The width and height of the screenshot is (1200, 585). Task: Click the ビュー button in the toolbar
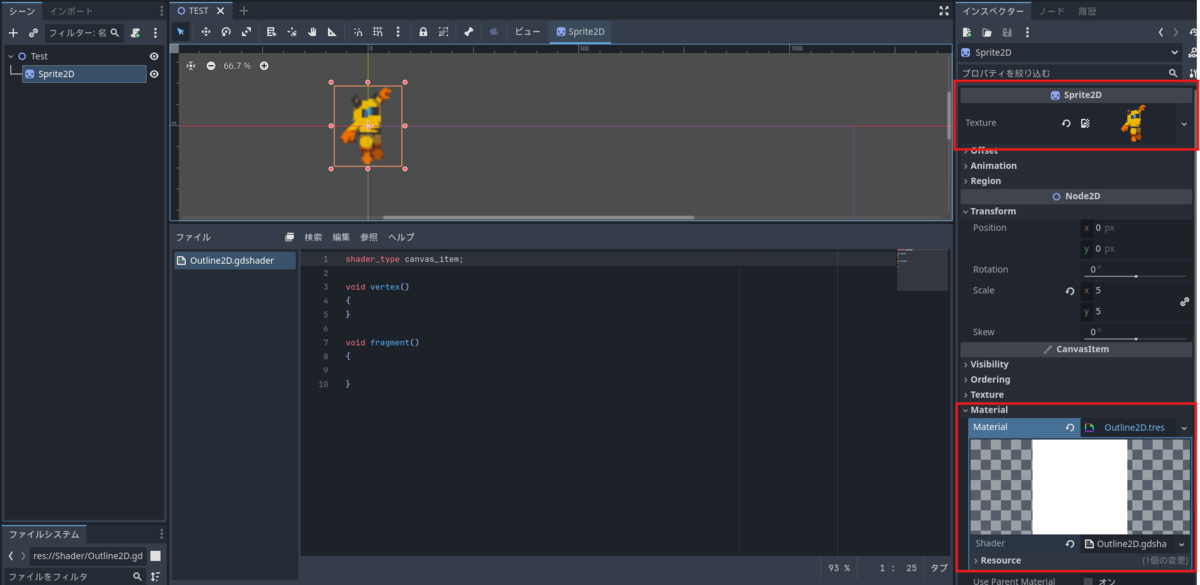click(526, 31)
